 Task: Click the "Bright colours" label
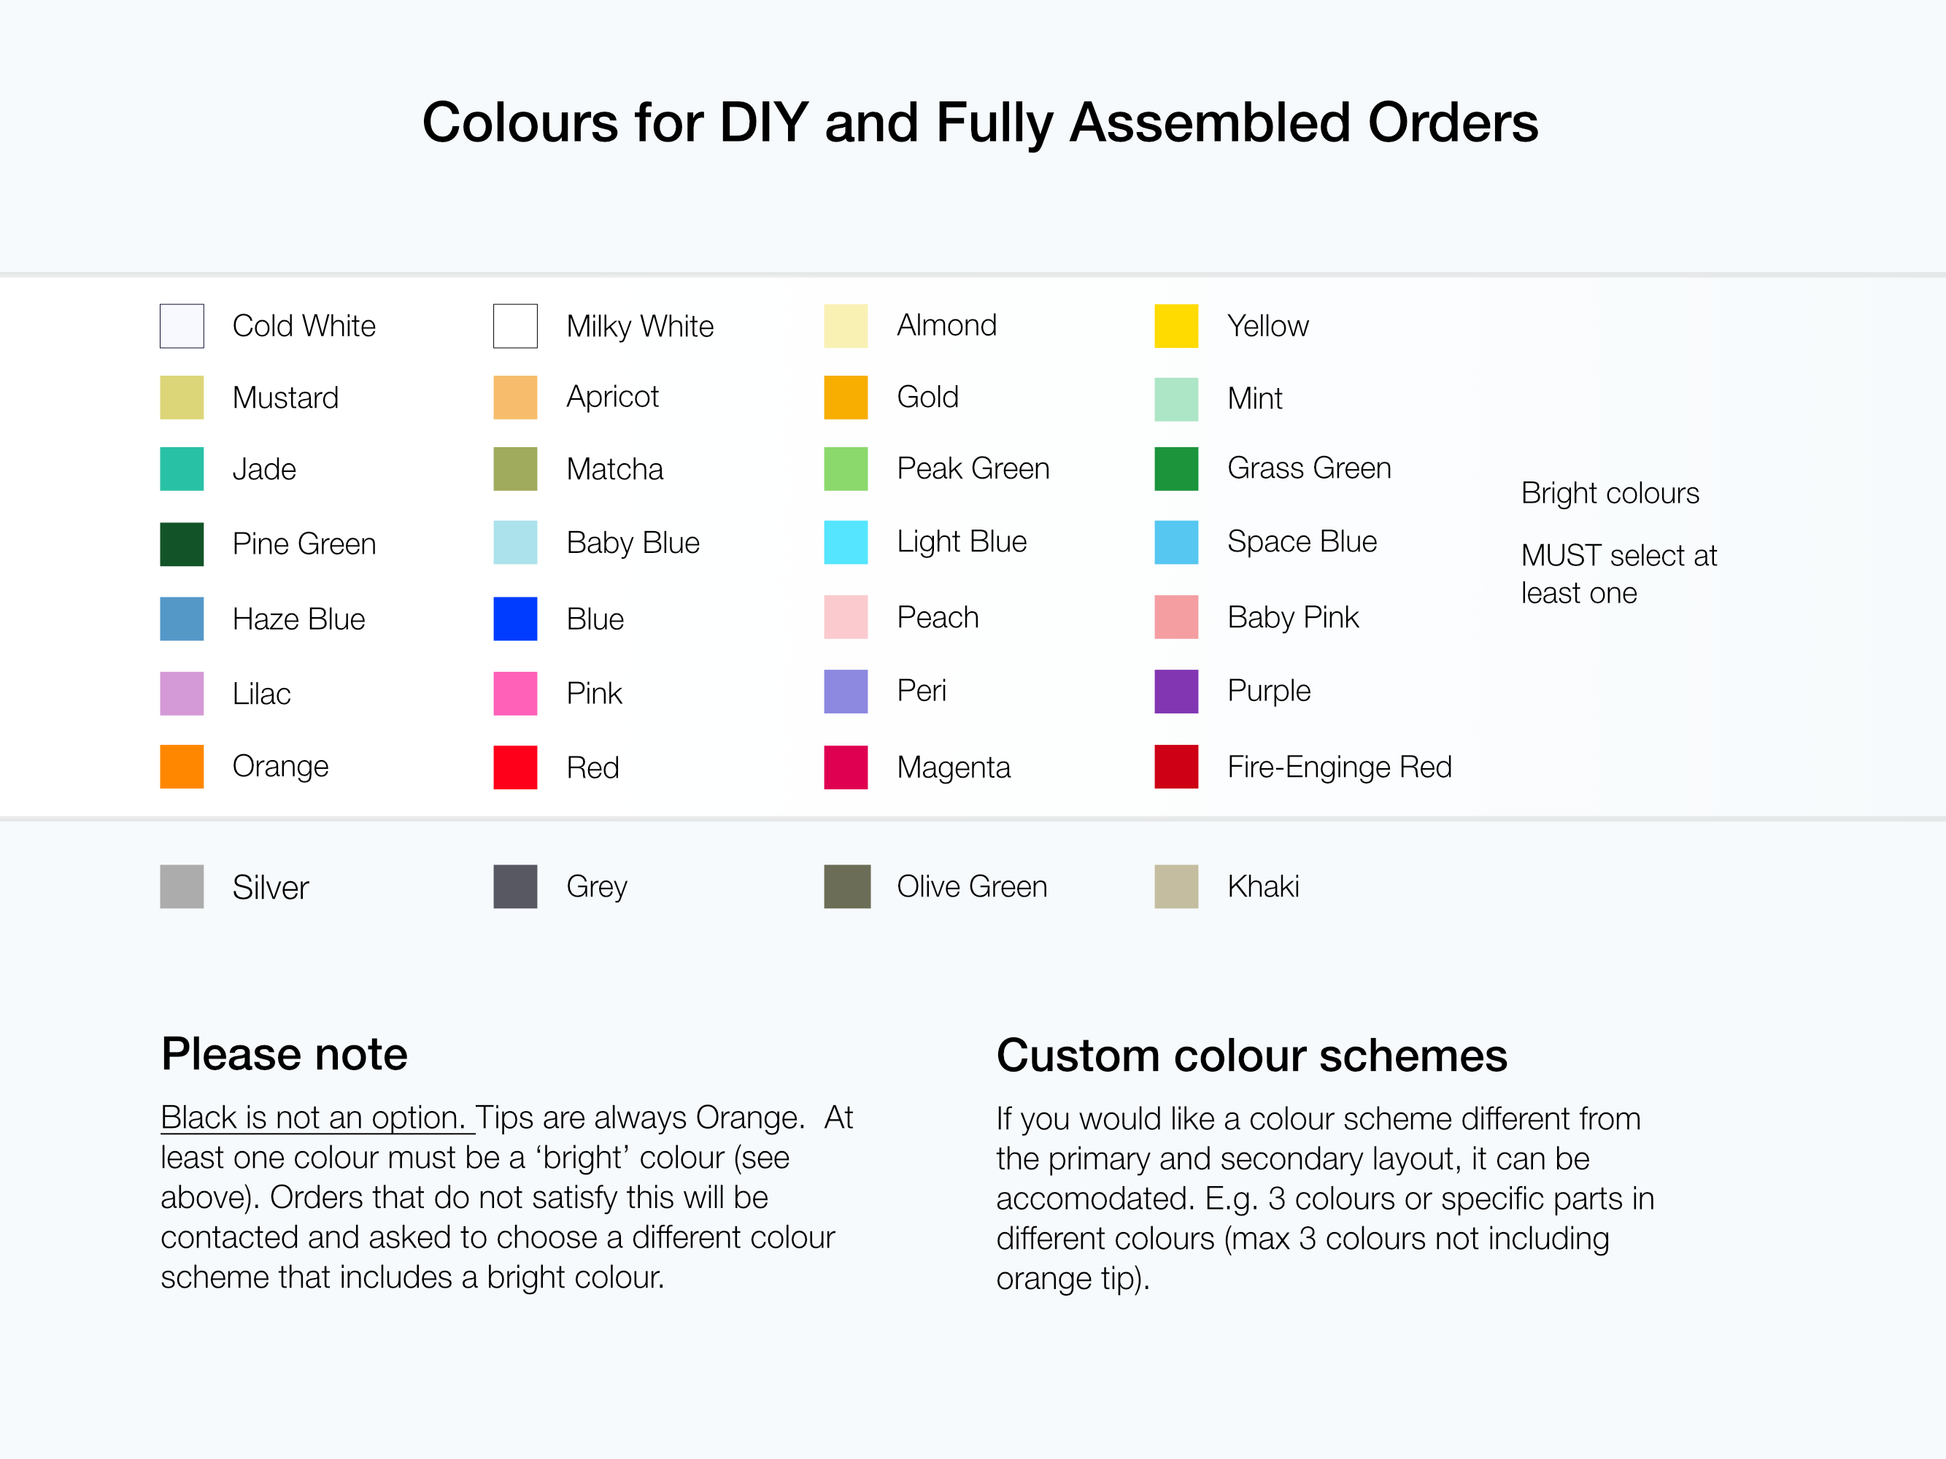1610,493
